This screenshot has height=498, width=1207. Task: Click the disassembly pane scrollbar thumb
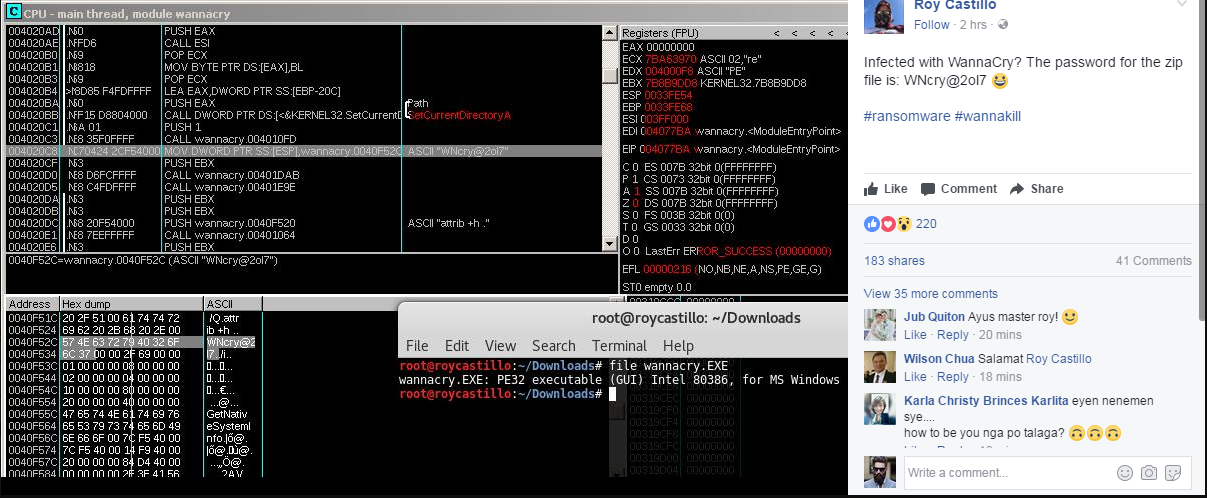point(610,76)
